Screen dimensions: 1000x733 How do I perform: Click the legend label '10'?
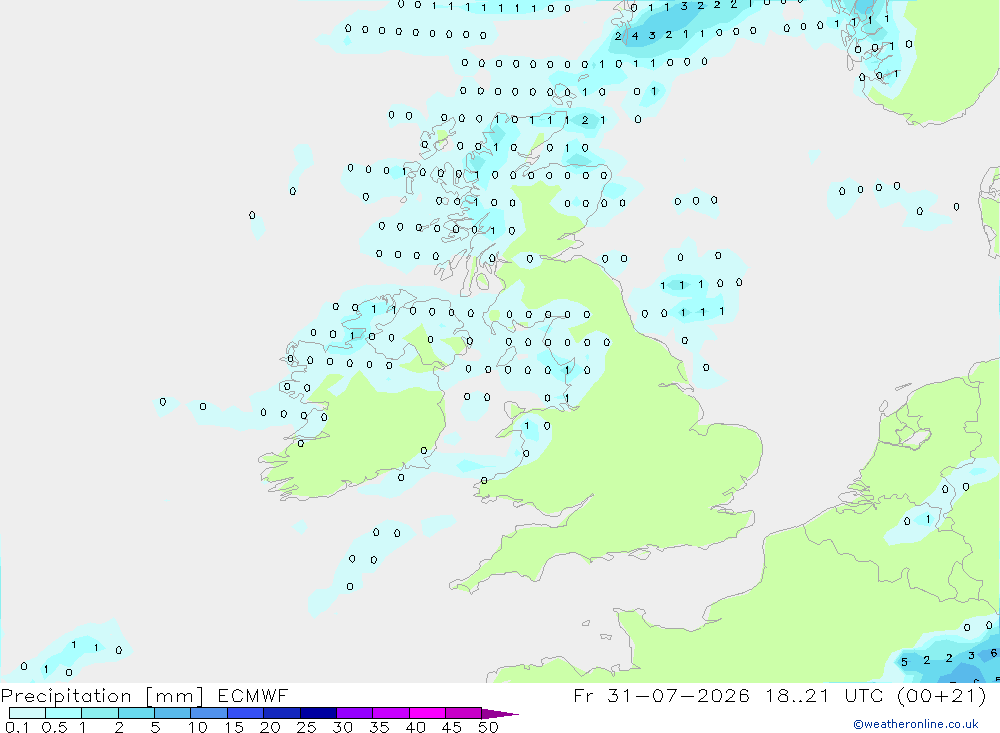click(198, 727)
